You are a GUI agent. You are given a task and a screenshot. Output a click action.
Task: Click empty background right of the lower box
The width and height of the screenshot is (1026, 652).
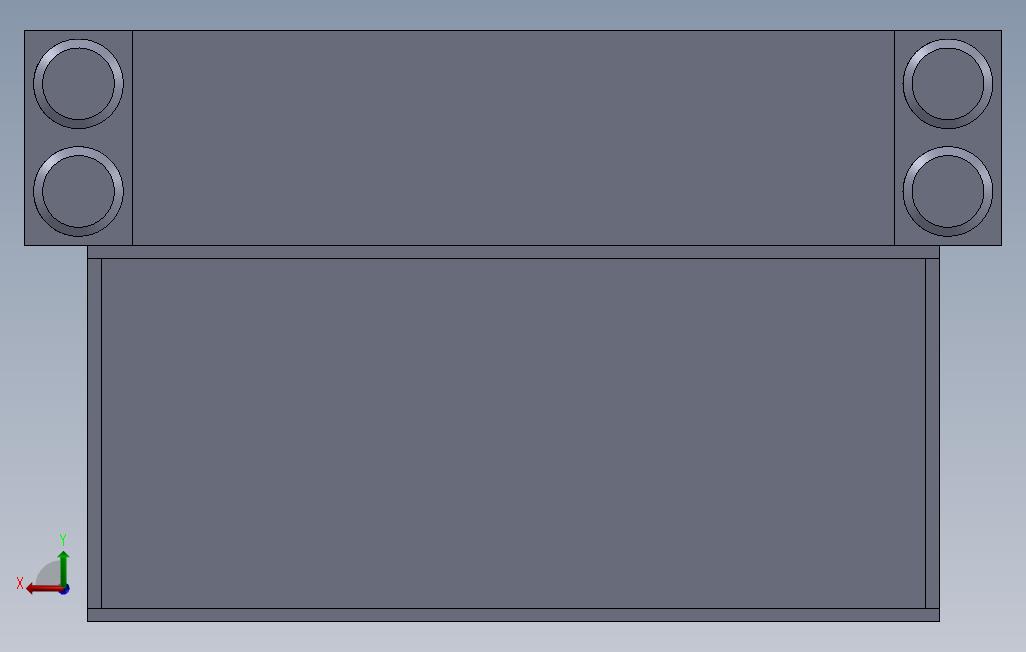point(983,433)
